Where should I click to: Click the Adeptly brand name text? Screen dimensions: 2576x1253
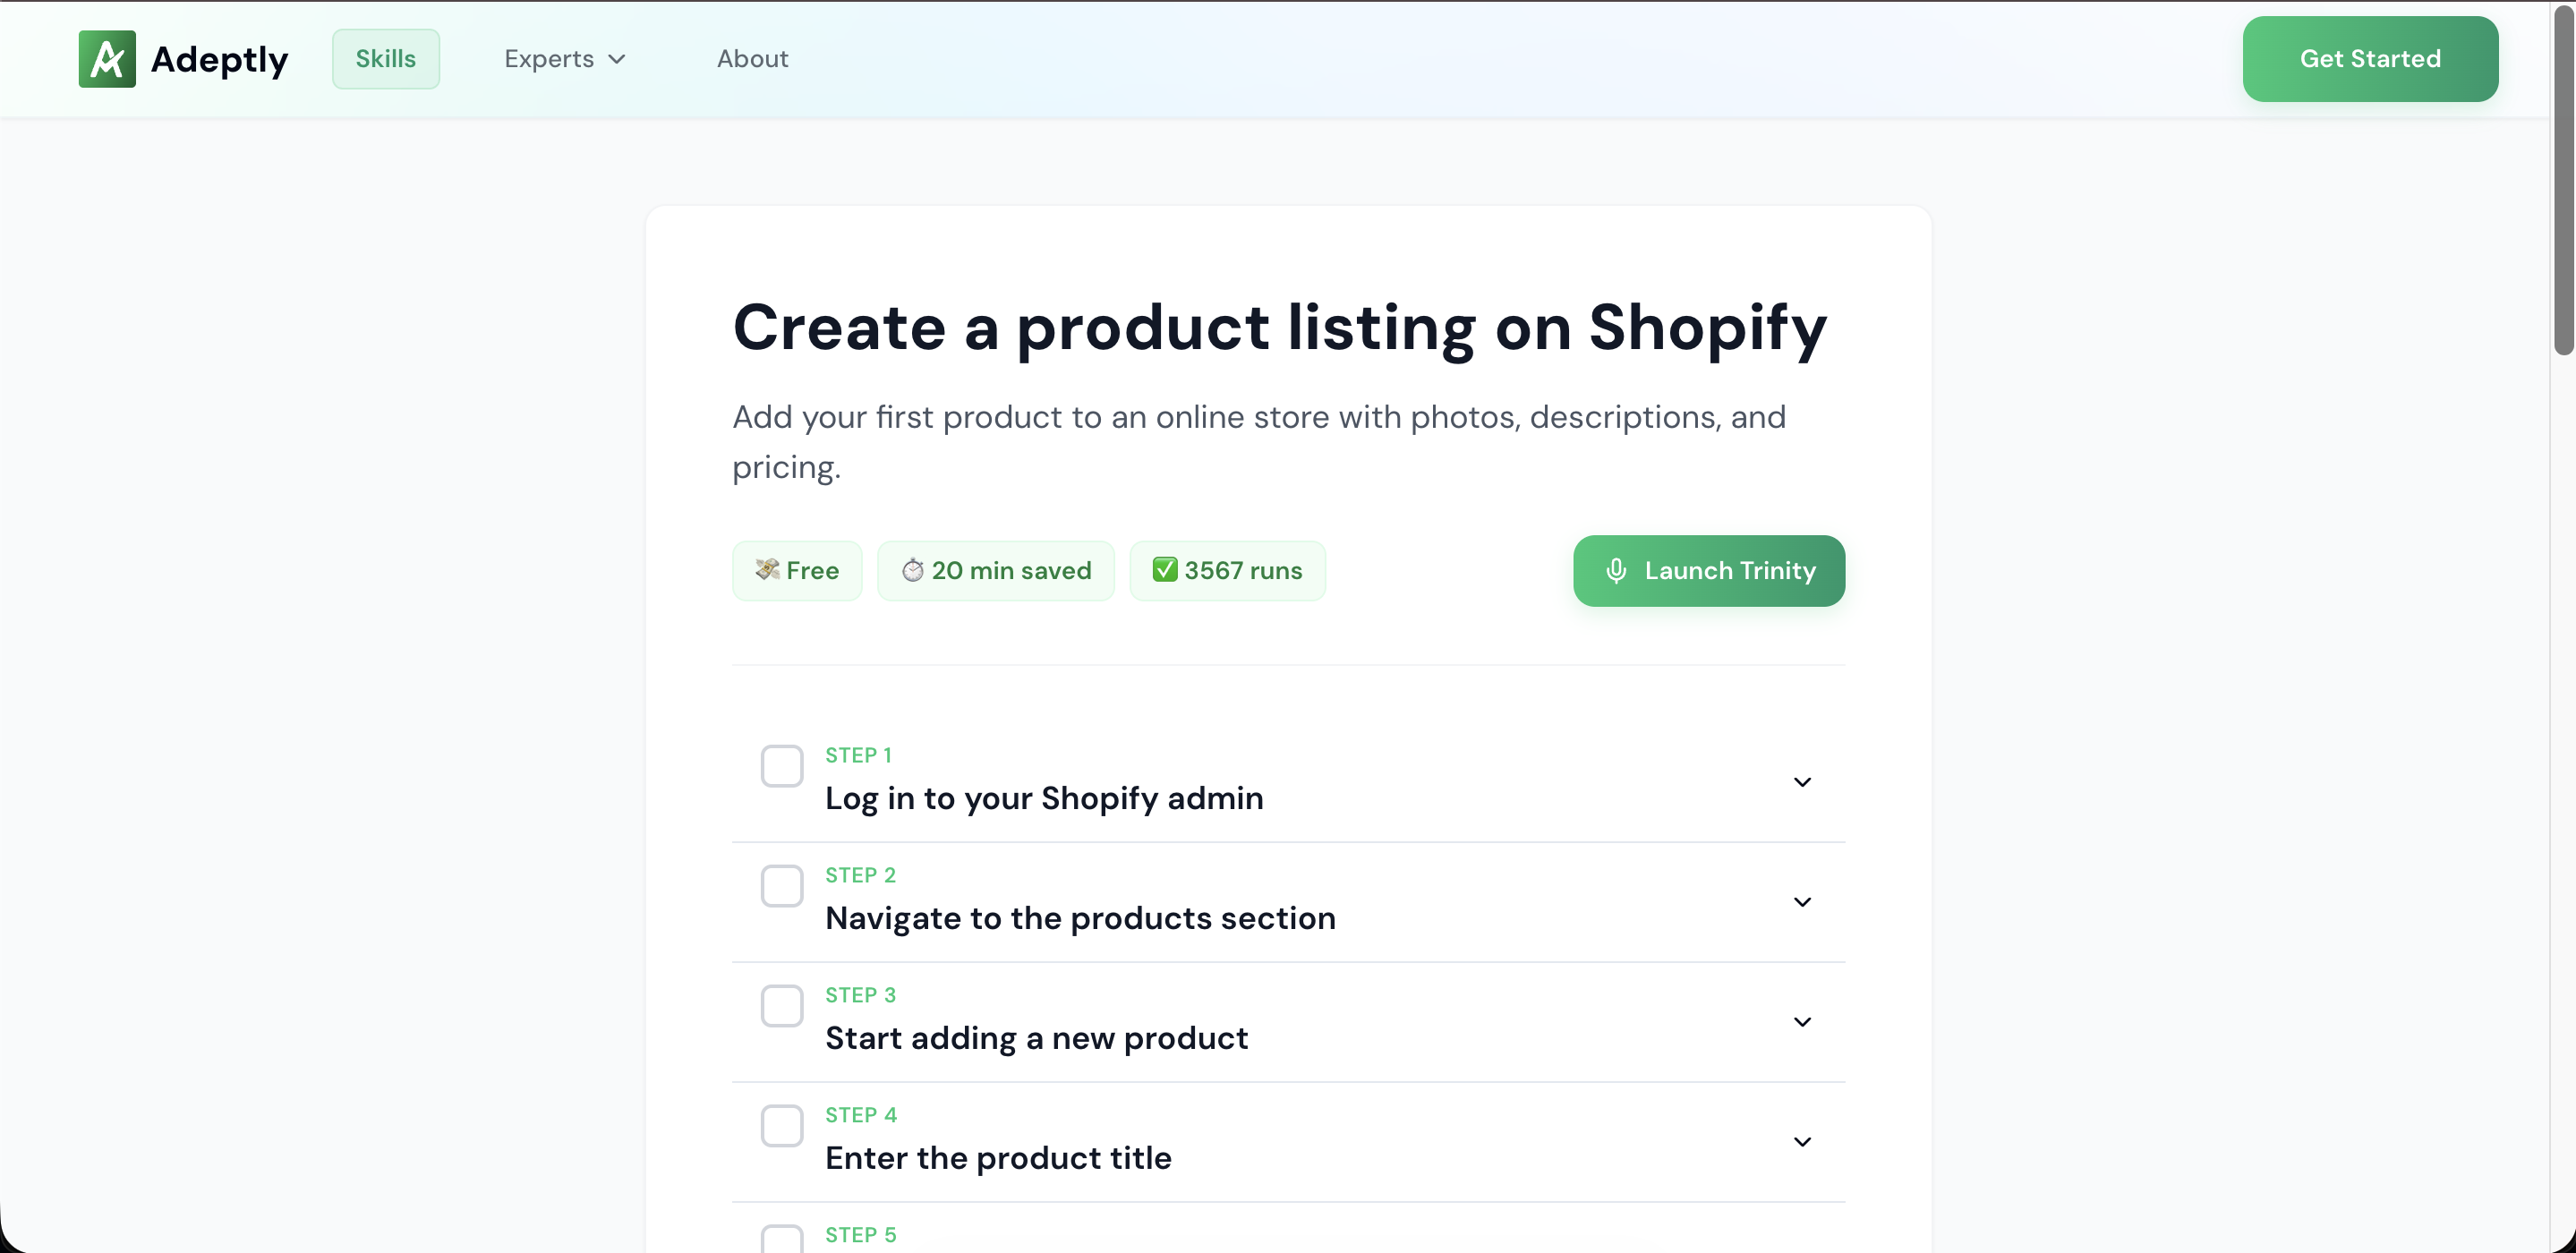click(219, 59)
